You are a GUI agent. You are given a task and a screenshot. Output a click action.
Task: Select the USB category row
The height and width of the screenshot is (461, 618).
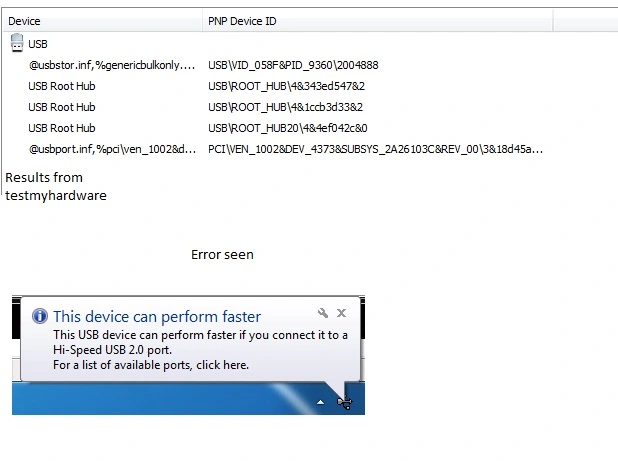tap(38, 44)
